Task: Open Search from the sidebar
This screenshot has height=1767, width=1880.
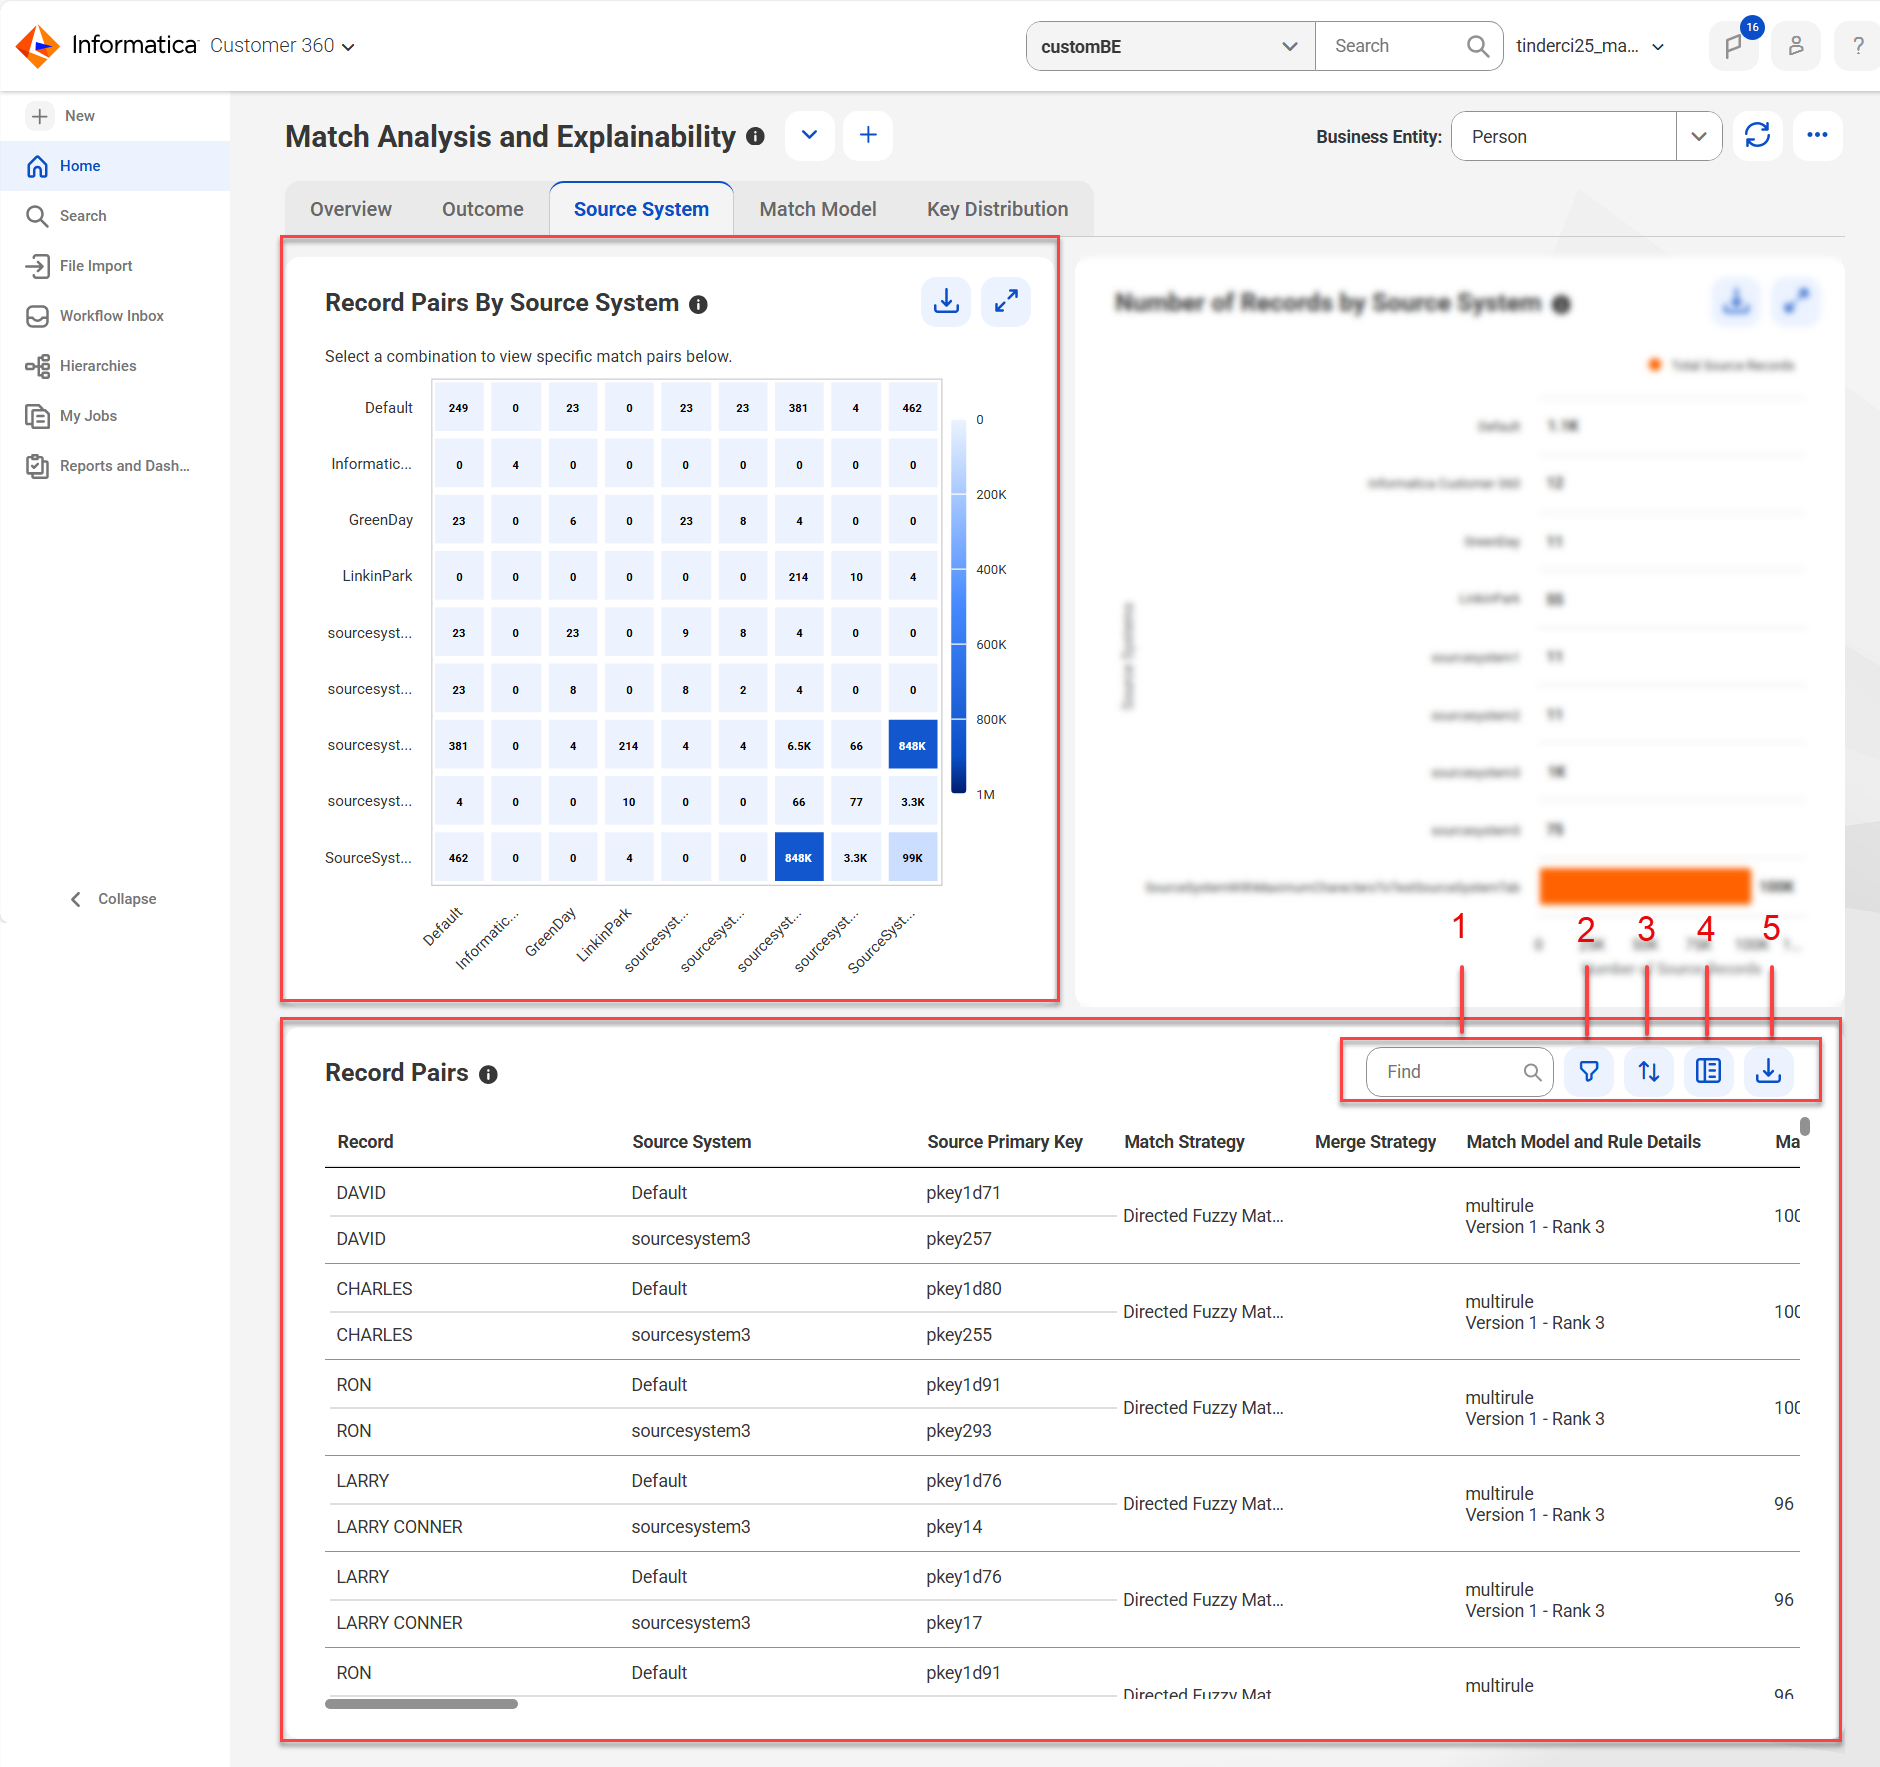Action: [115, 216]
